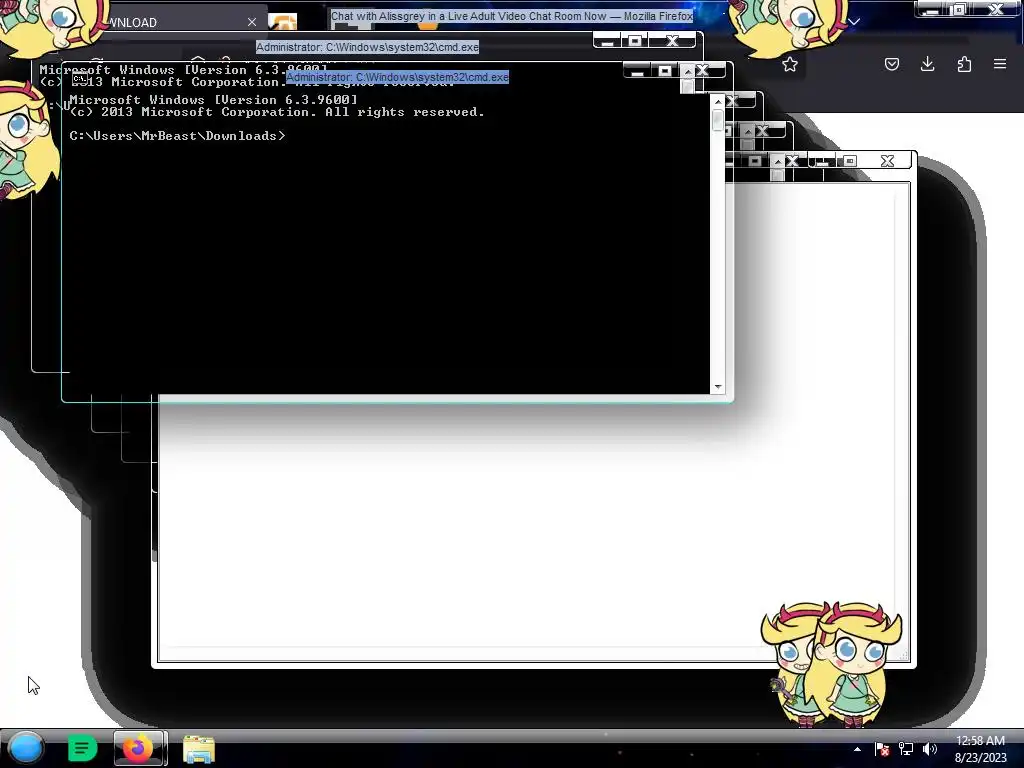This screenshot has height=768, width=1024.
Task: Restore down the Firefox window
Action: point(960,10)
